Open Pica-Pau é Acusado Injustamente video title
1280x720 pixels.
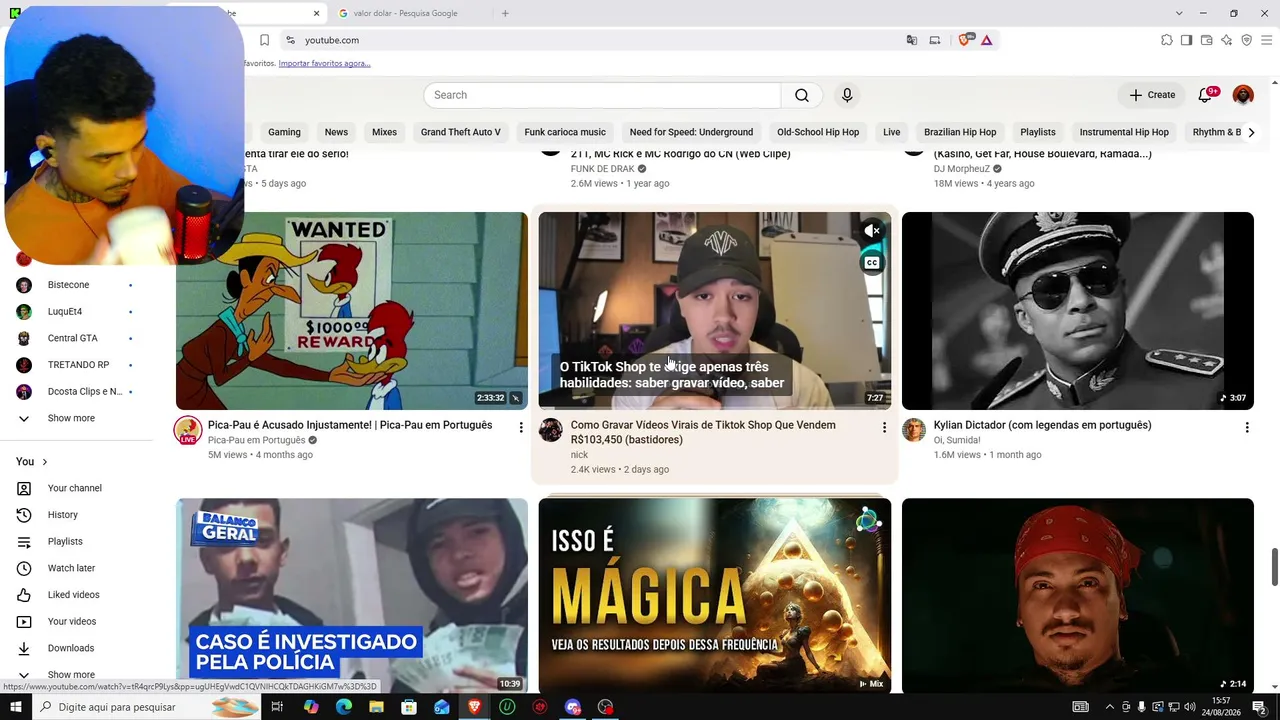(350, 425)
